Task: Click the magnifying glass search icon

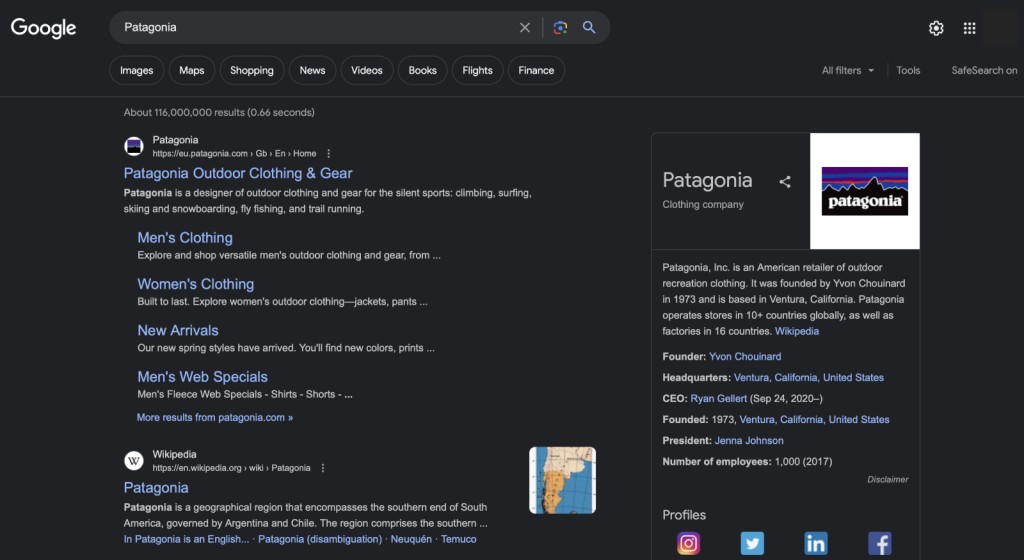Action: click(x=589, y=27)
